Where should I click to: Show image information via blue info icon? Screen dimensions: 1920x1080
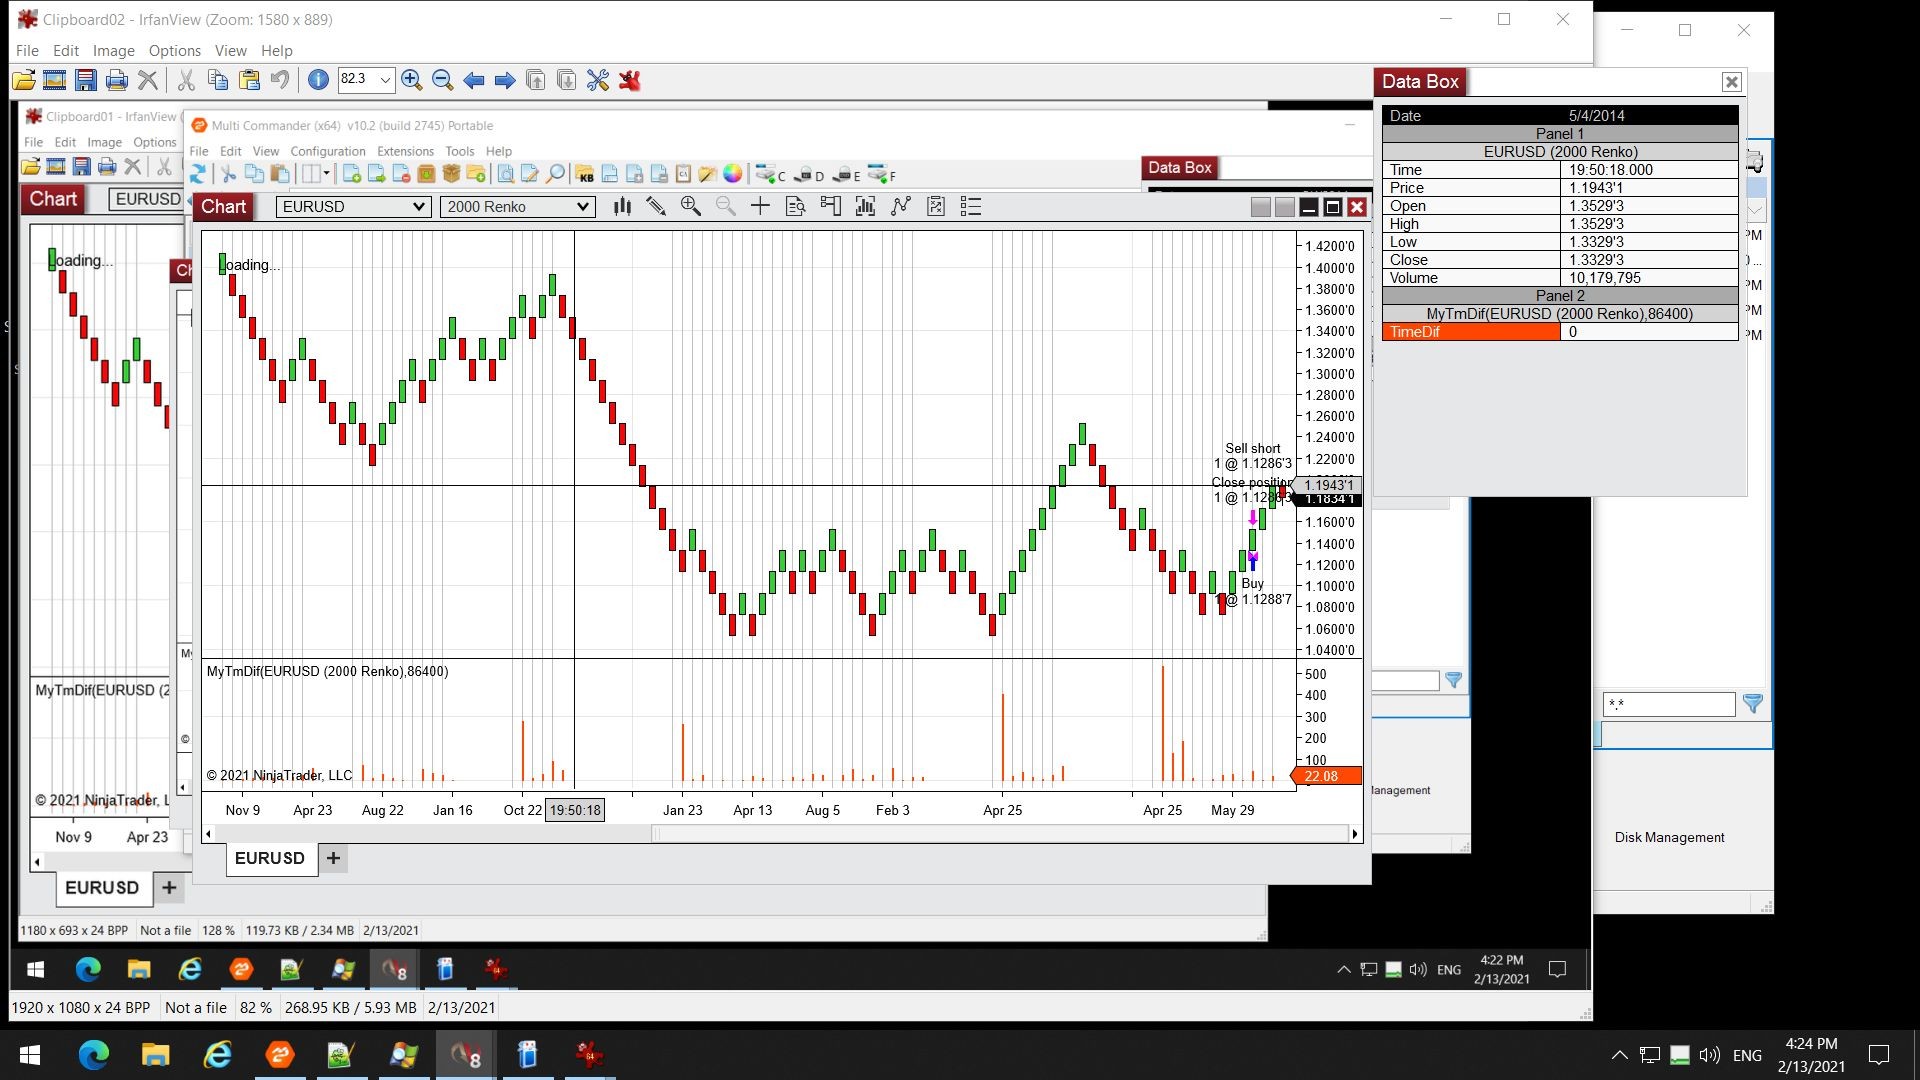pyautogui.click(x=318, y=80)
